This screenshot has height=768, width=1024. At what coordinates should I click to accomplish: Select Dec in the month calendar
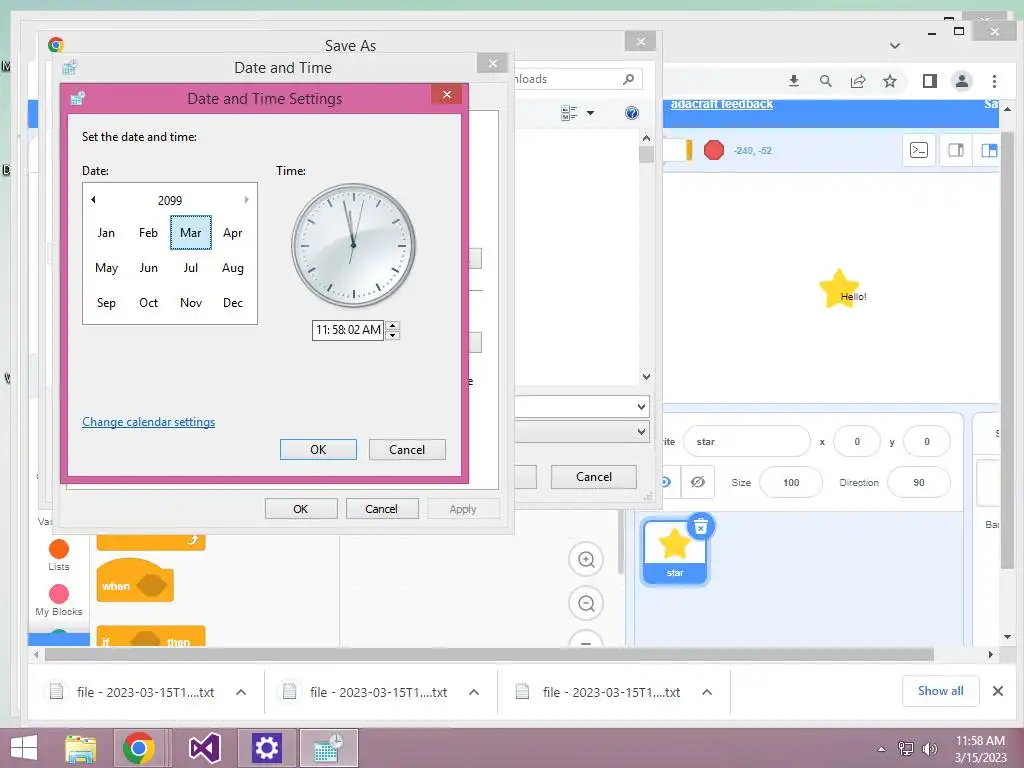tap(232, 303)
